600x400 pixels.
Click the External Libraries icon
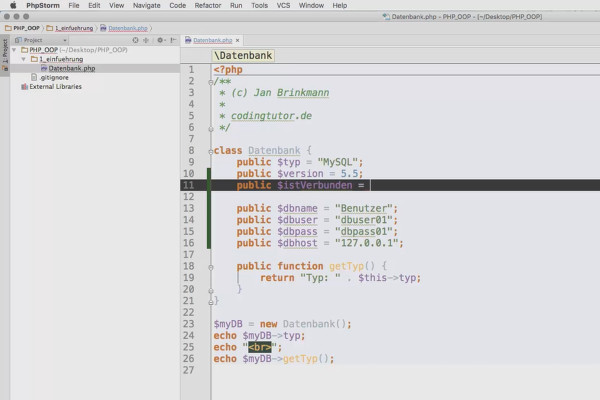click(x=24, y=87)
